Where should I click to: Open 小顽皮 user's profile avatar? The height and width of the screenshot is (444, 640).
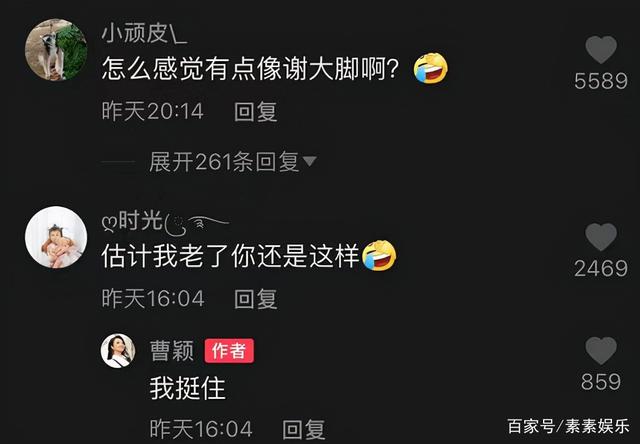pos(56,49)
